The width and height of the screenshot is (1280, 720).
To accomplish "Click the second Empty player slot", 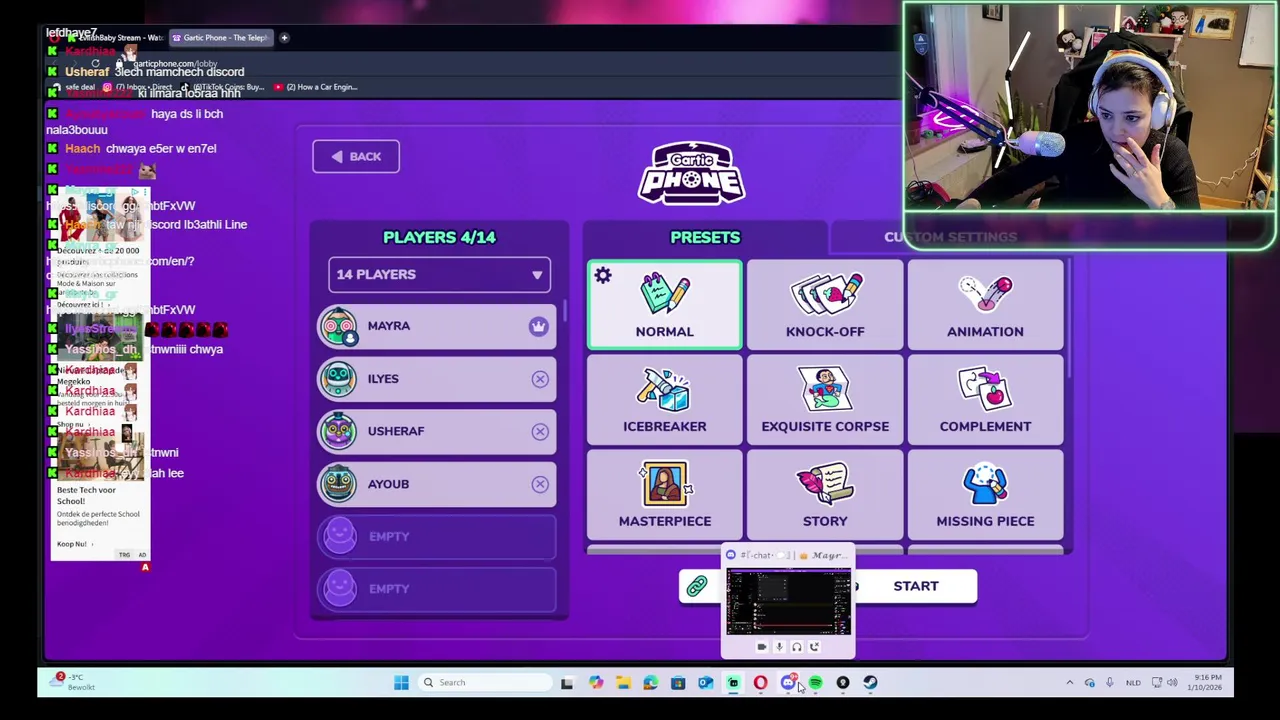I will 437,589.
